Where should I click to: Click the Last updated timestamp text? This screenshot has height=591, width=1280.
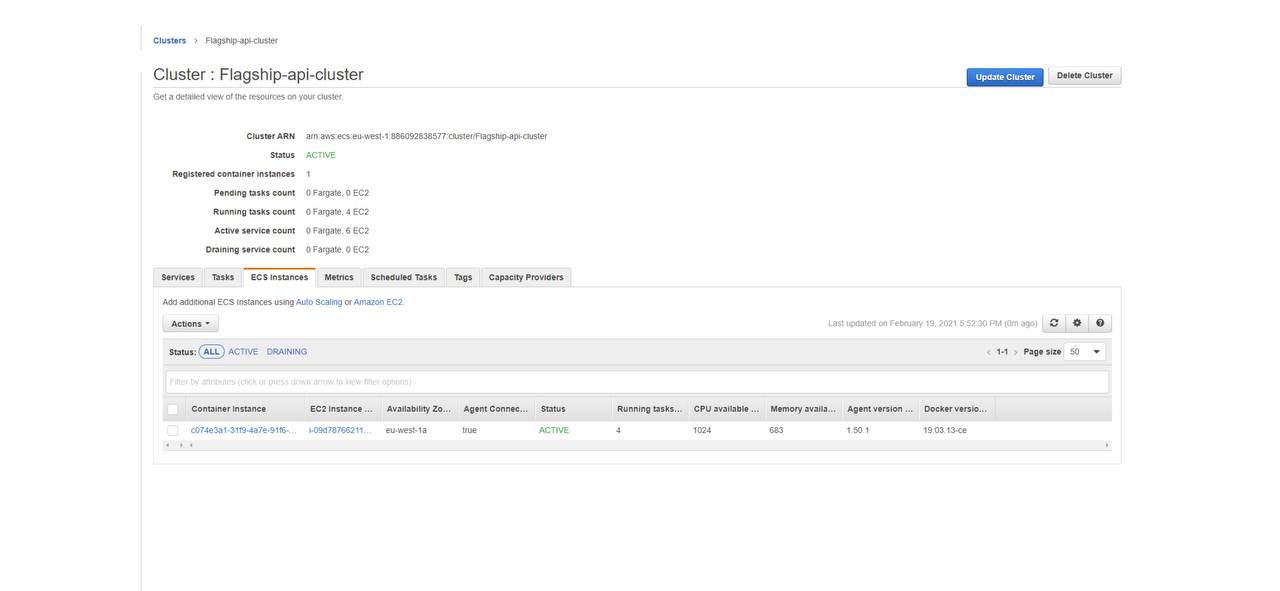(x=933, y=324)
